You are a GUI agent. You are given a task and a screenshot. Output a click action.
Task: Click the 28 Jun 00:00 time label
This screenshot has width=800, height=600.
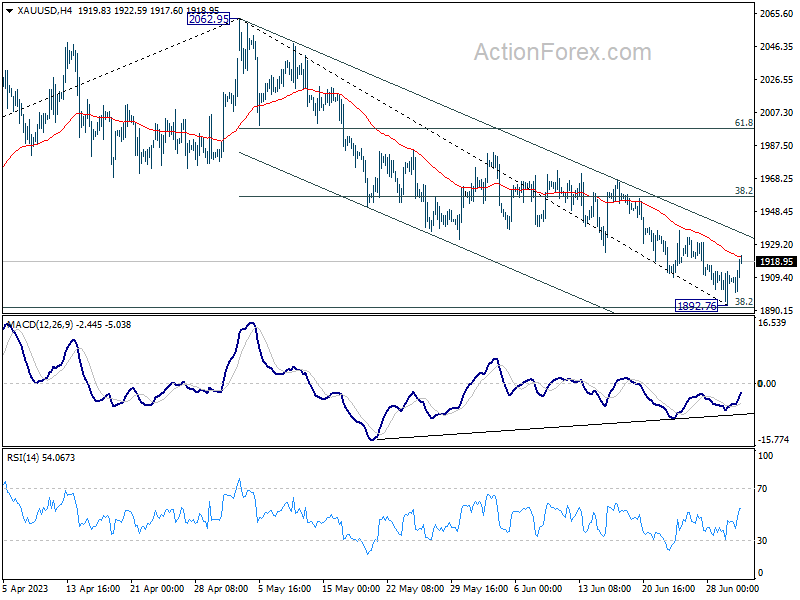tap(732, 588)
